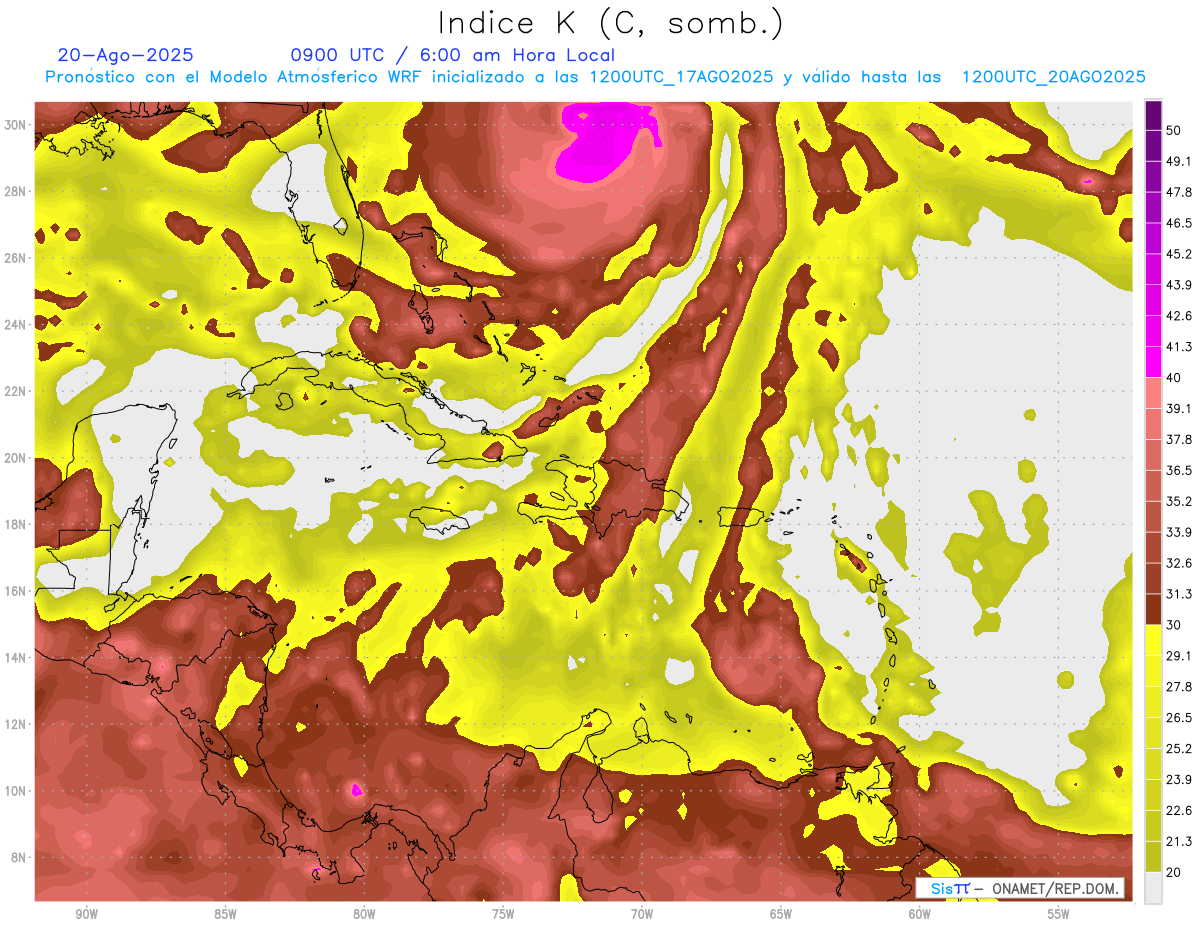The image size is (1200, 927).
Task: Click the '50' value on the color scale
Action: point(1173,130)
